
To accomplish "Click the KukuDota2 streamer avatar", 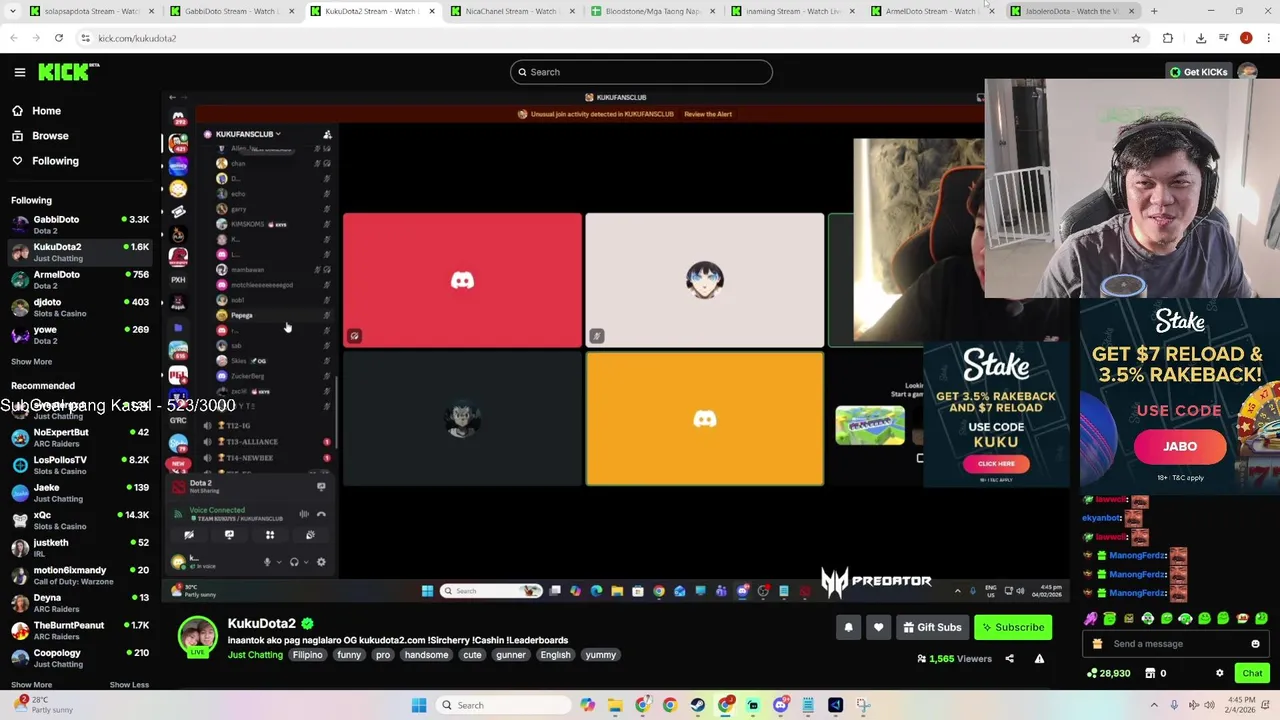I will pyautogui.click(x=197, y=637).
